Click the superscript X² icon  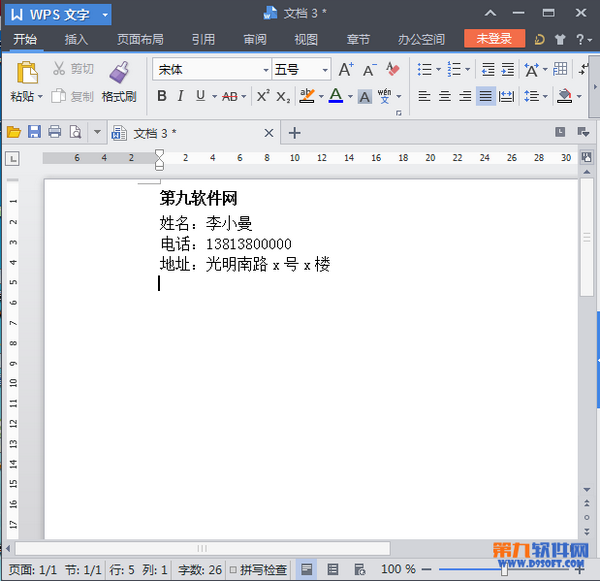click(x=263, y=96)
